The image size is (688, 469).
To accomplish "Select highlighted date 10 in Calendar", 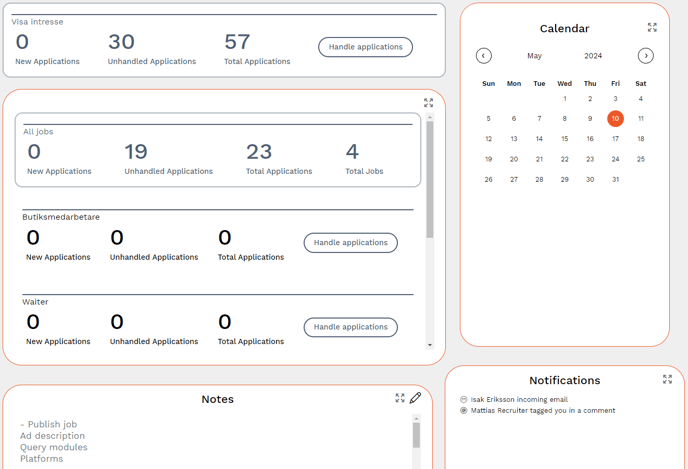I will coord(615,119).
